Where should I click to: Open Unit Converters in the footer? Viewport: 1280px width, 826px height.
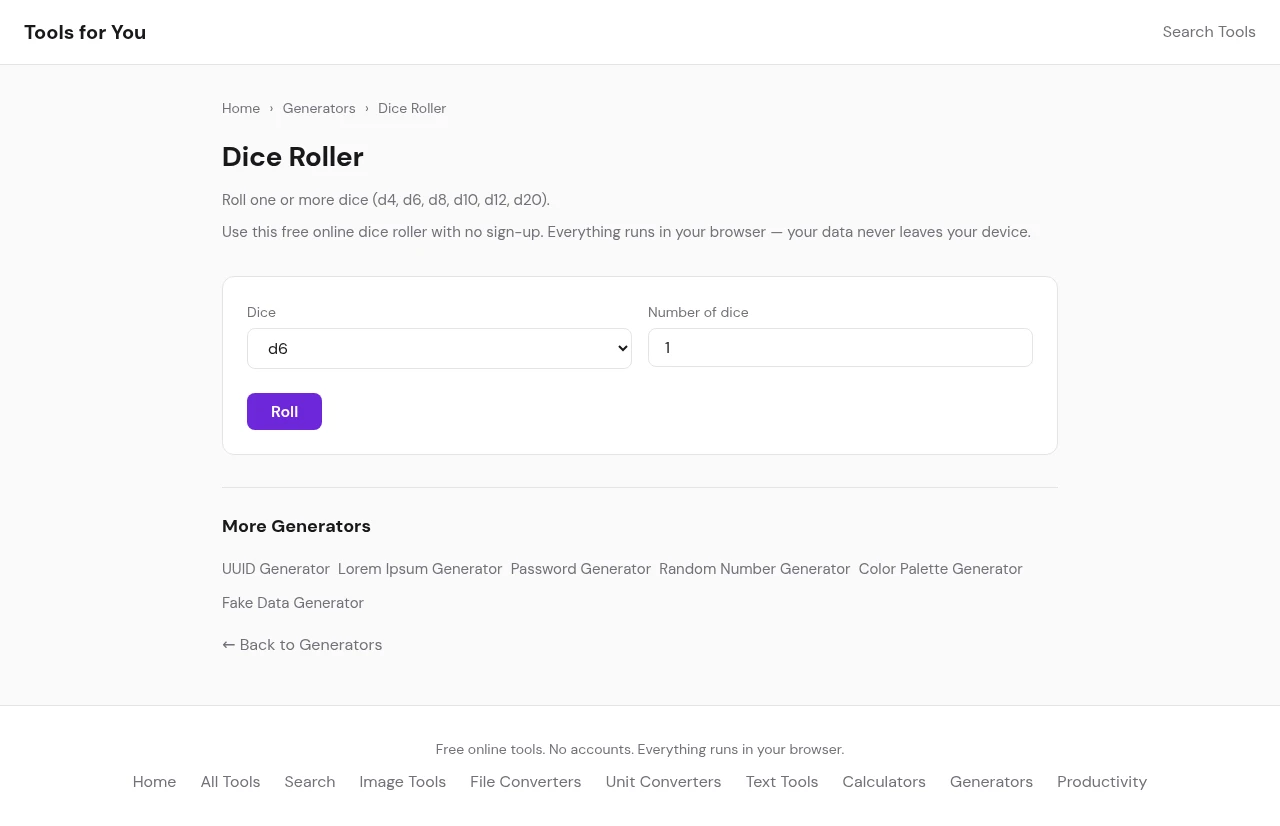tap(663, 782)
